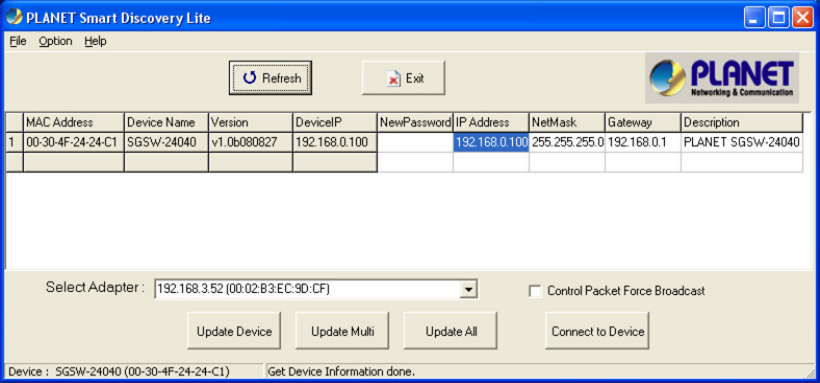Click the Update Device button
The height and width of the screenshot is (383, 820).
coord(234,331)
